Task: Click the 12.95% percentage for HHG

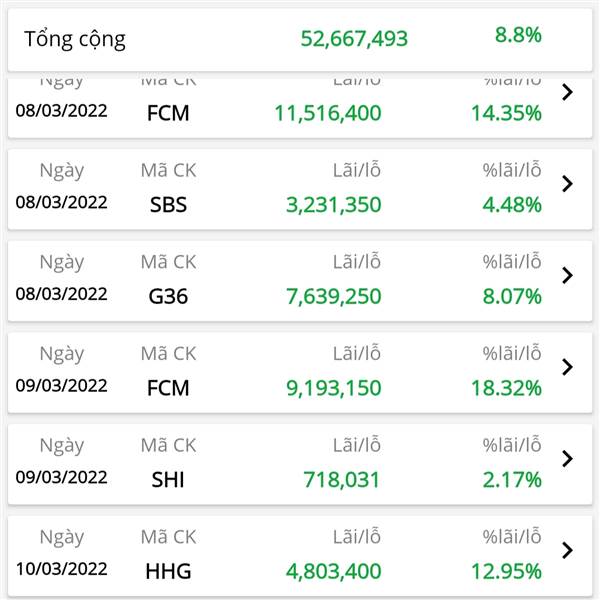Action: point(506,571)
